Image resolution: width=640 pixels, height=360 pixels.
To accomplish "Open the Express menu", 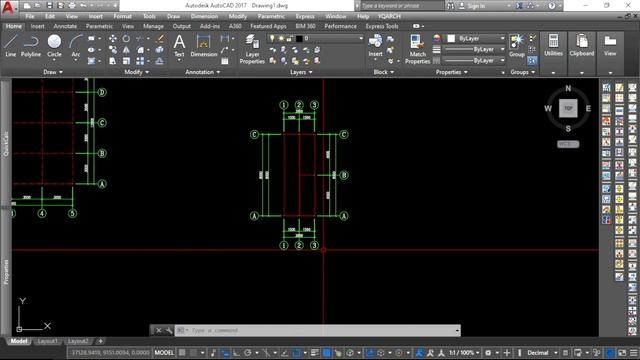I will (305, 16).
